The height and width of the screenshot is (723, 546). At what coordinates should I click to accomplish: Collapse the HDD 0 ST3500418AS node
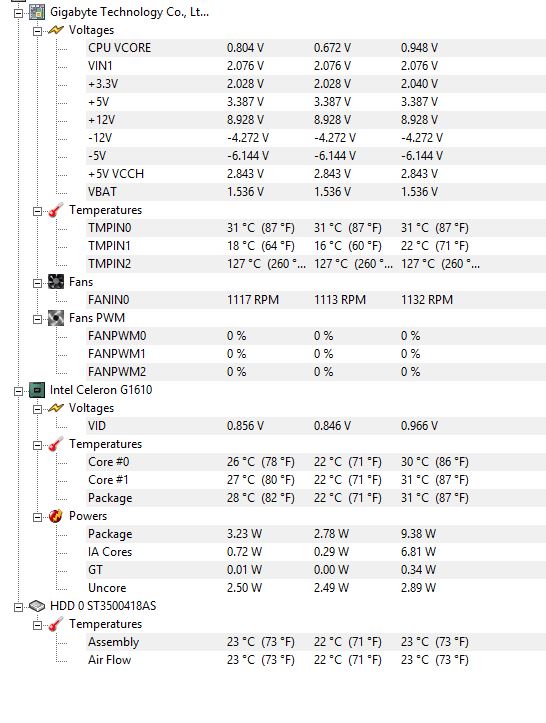click(x=18, y=607)
